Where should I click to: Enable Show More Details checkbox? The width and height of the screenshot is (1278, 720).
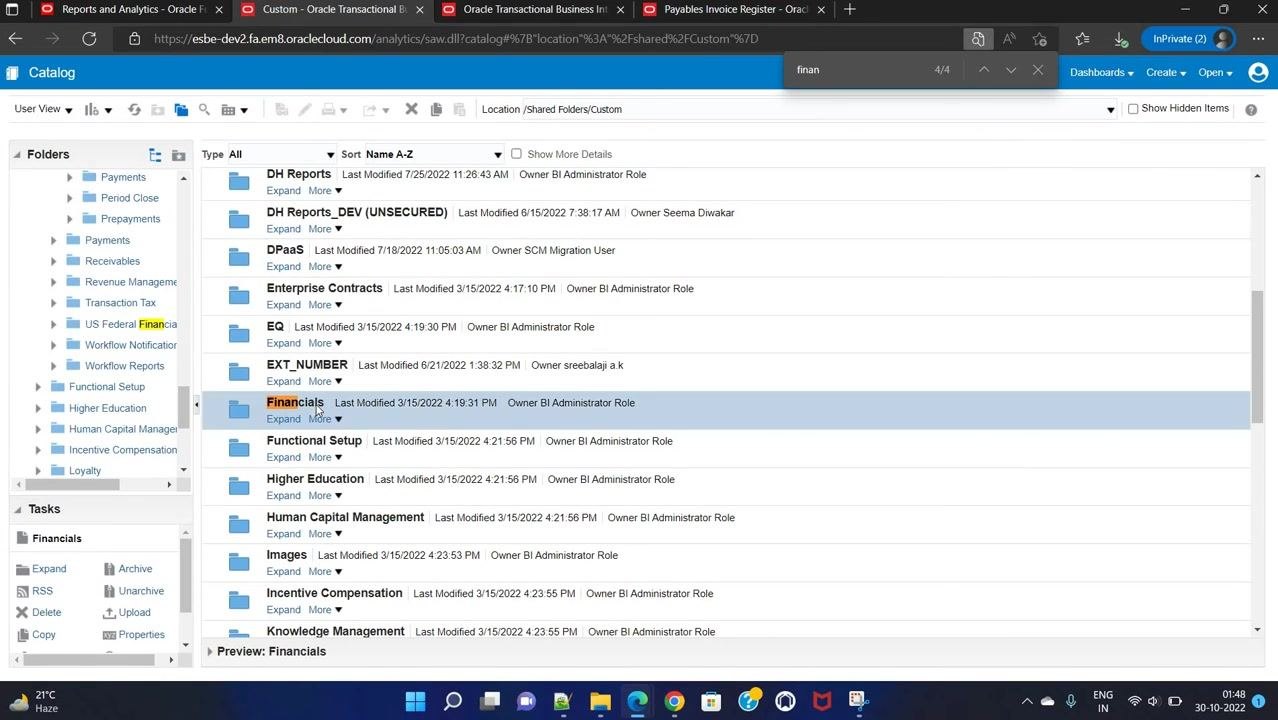[x=516, y=154]
